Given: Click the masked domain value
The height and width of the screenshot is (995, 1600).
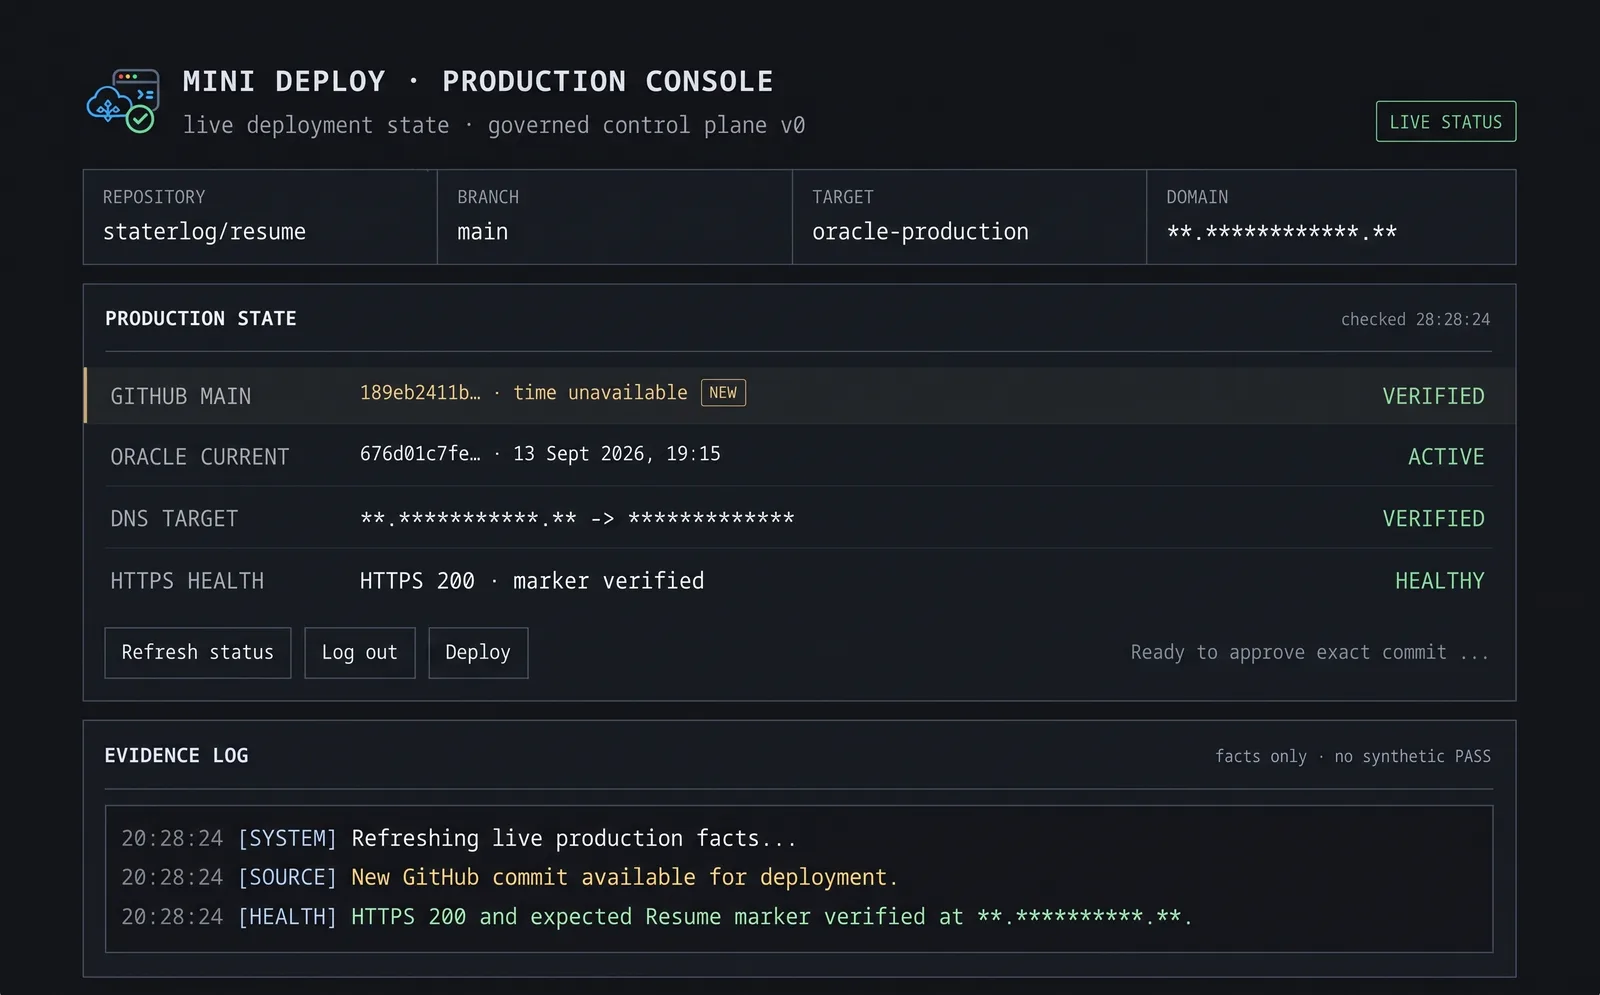Looking at the screenshot, I should pos(1281,232).
